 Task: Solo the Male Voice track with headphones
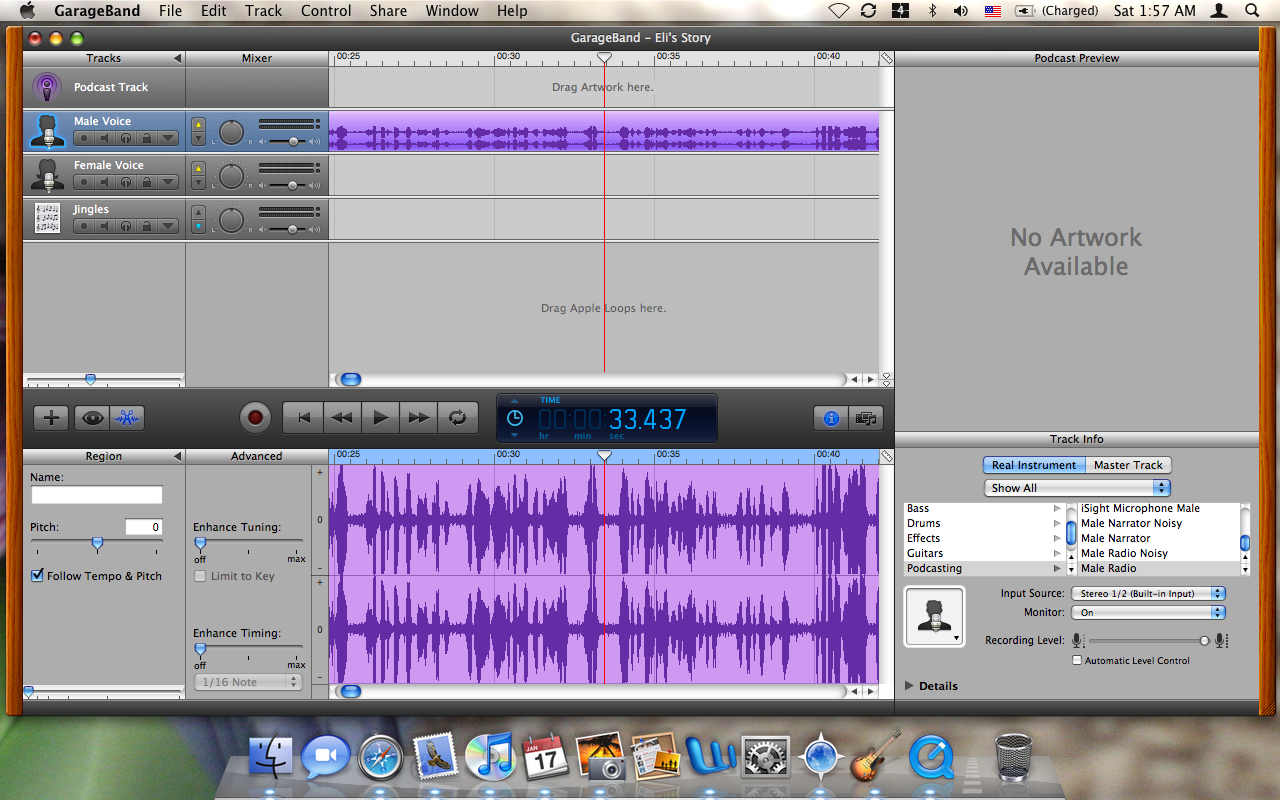(126, 138)
